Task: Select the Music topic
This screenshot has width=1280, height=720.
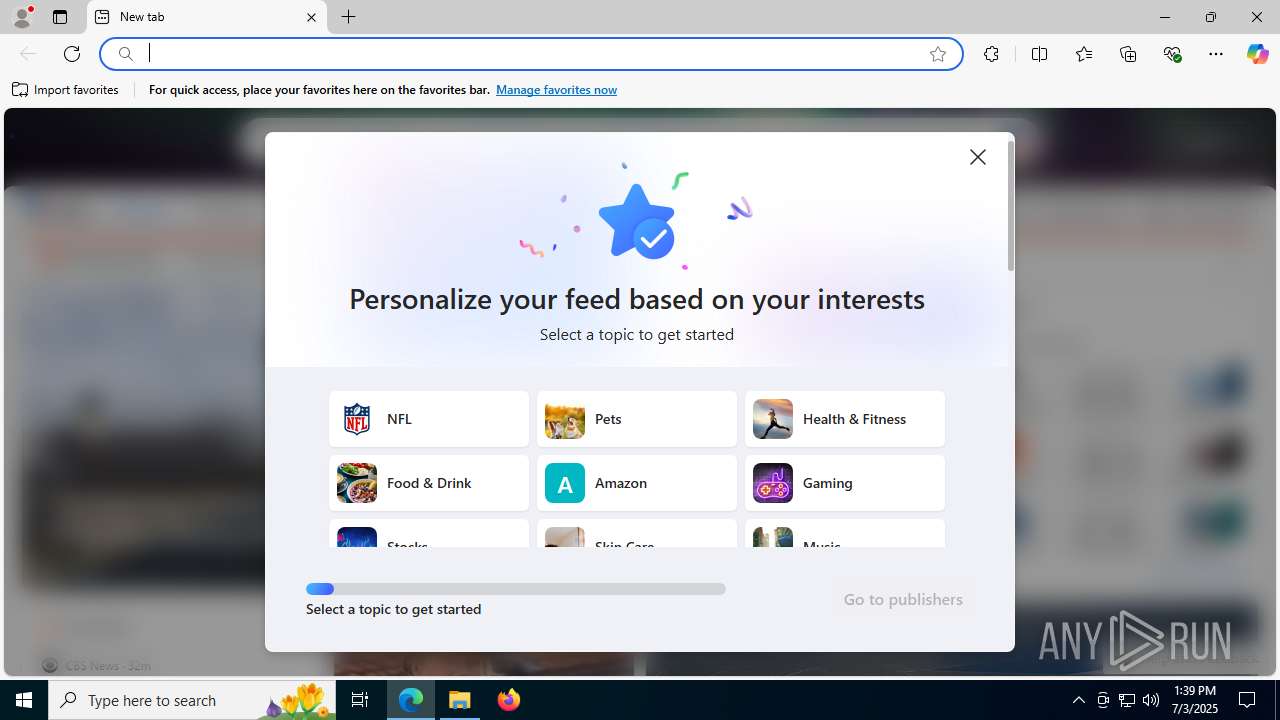Action: 845,534
